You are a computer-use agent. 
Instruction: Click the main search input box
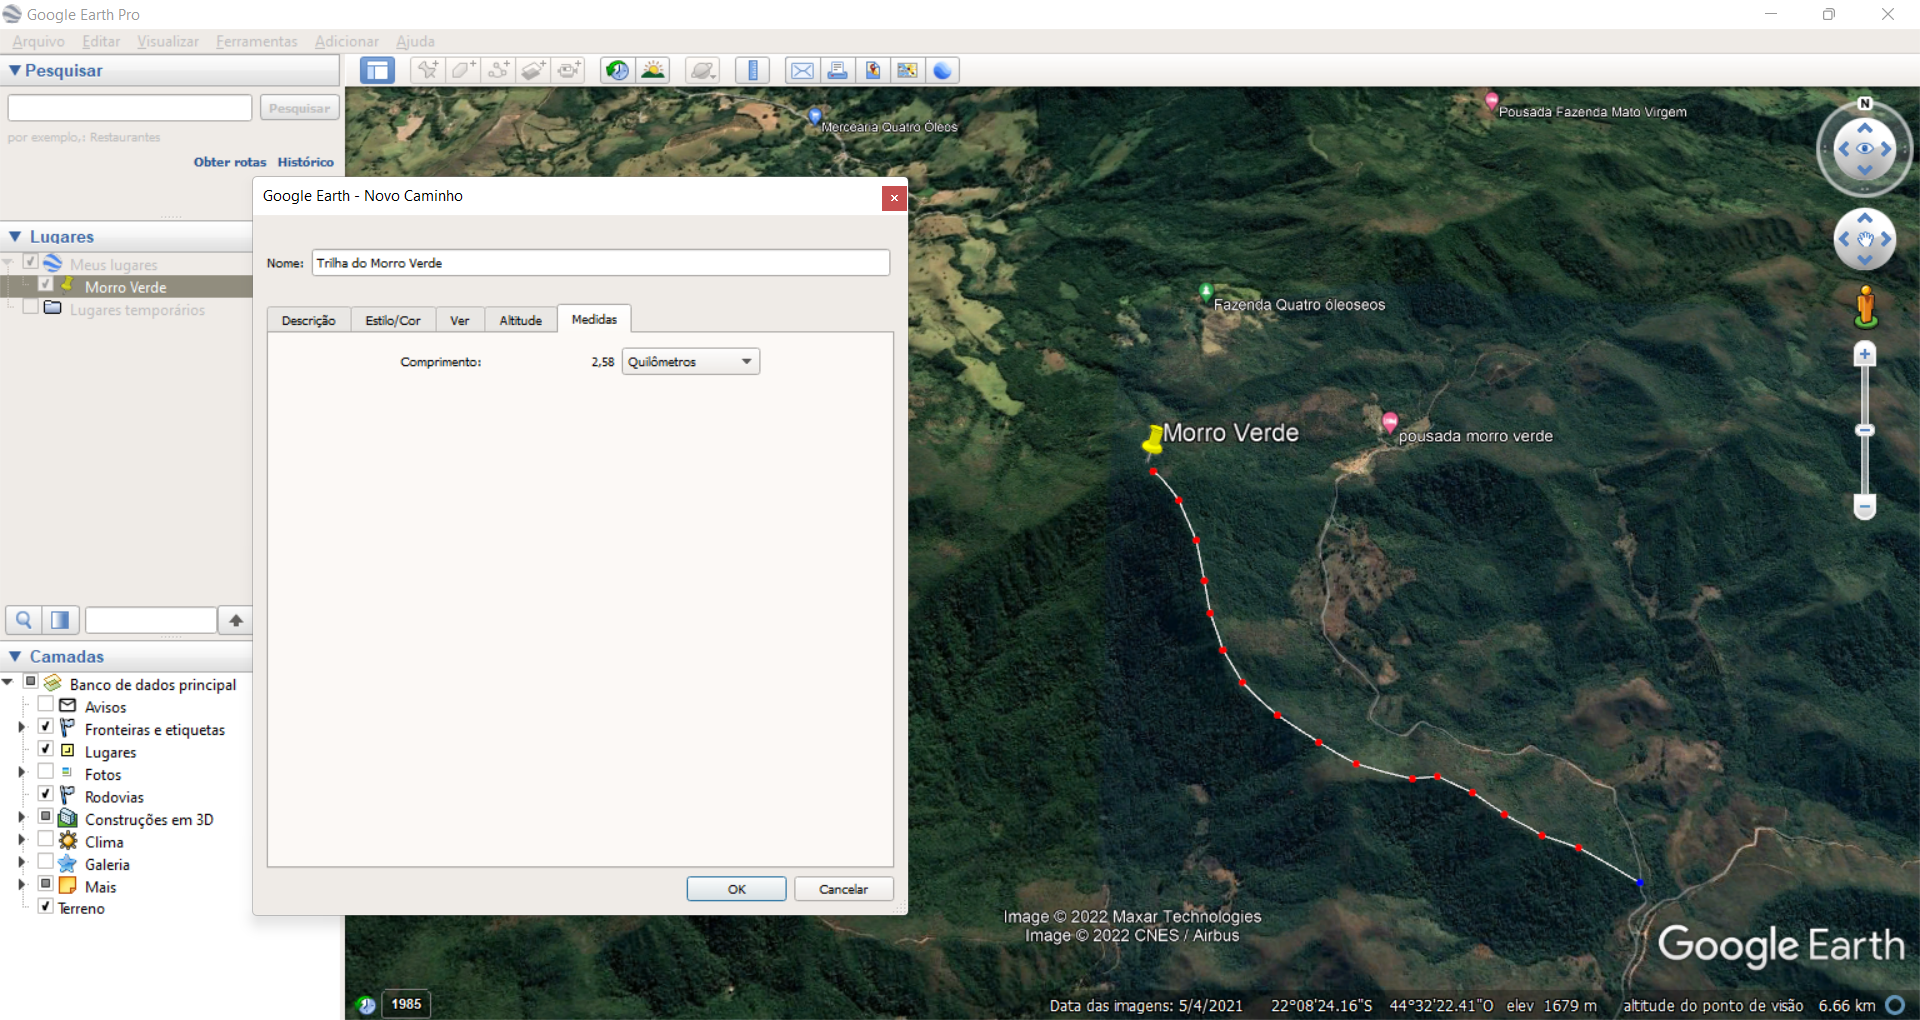(130, 108)
